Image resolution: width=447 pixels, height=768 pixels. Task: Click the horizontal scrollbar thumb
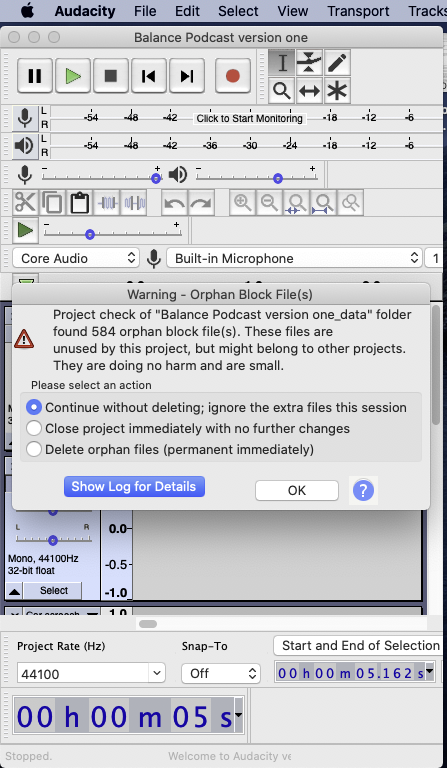pyautogui.click(x=148, y=624)
